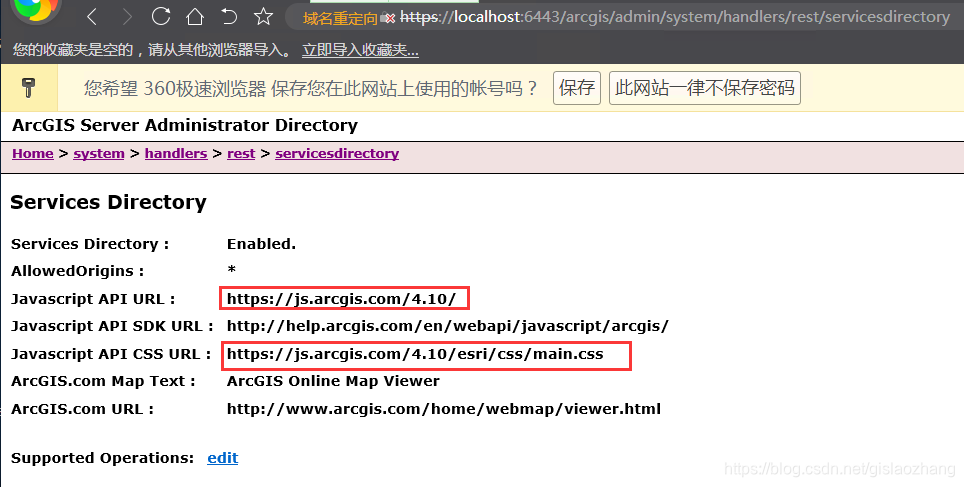Click the Enabled. status text
This screenshot has width=964, height=487.
[x=261, y=244]
